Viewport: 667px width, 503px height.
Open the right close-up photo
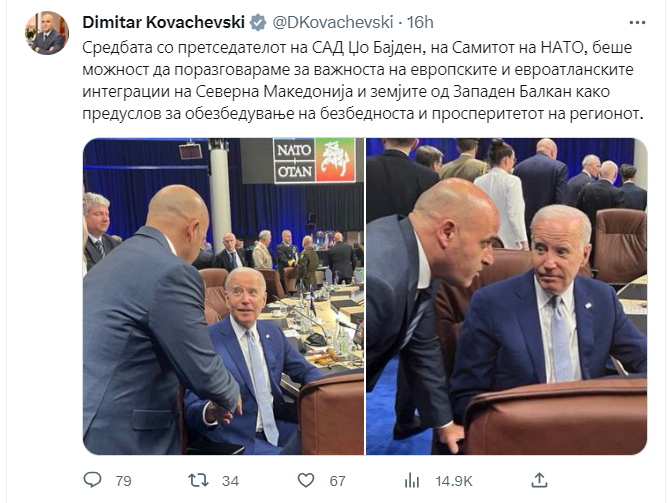click(x=507, y=296)
